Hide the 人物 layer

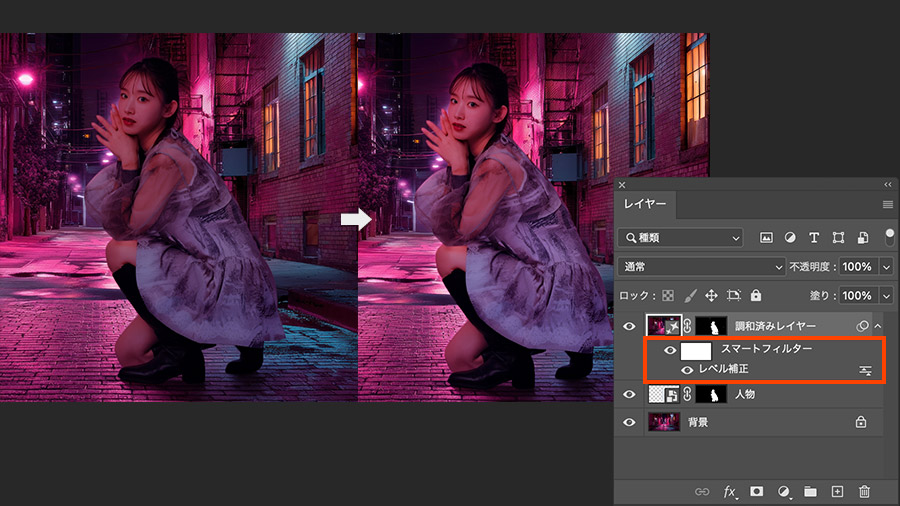click(629, 394)
